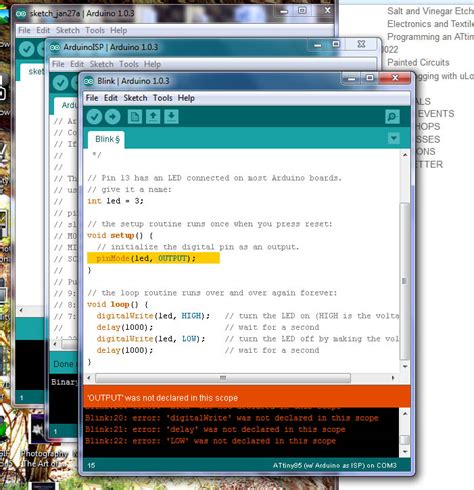The image size is (474, 490).
Task: Select the Blink§ sketch tab
Action: pyautogui.click(x=107, y=139)
